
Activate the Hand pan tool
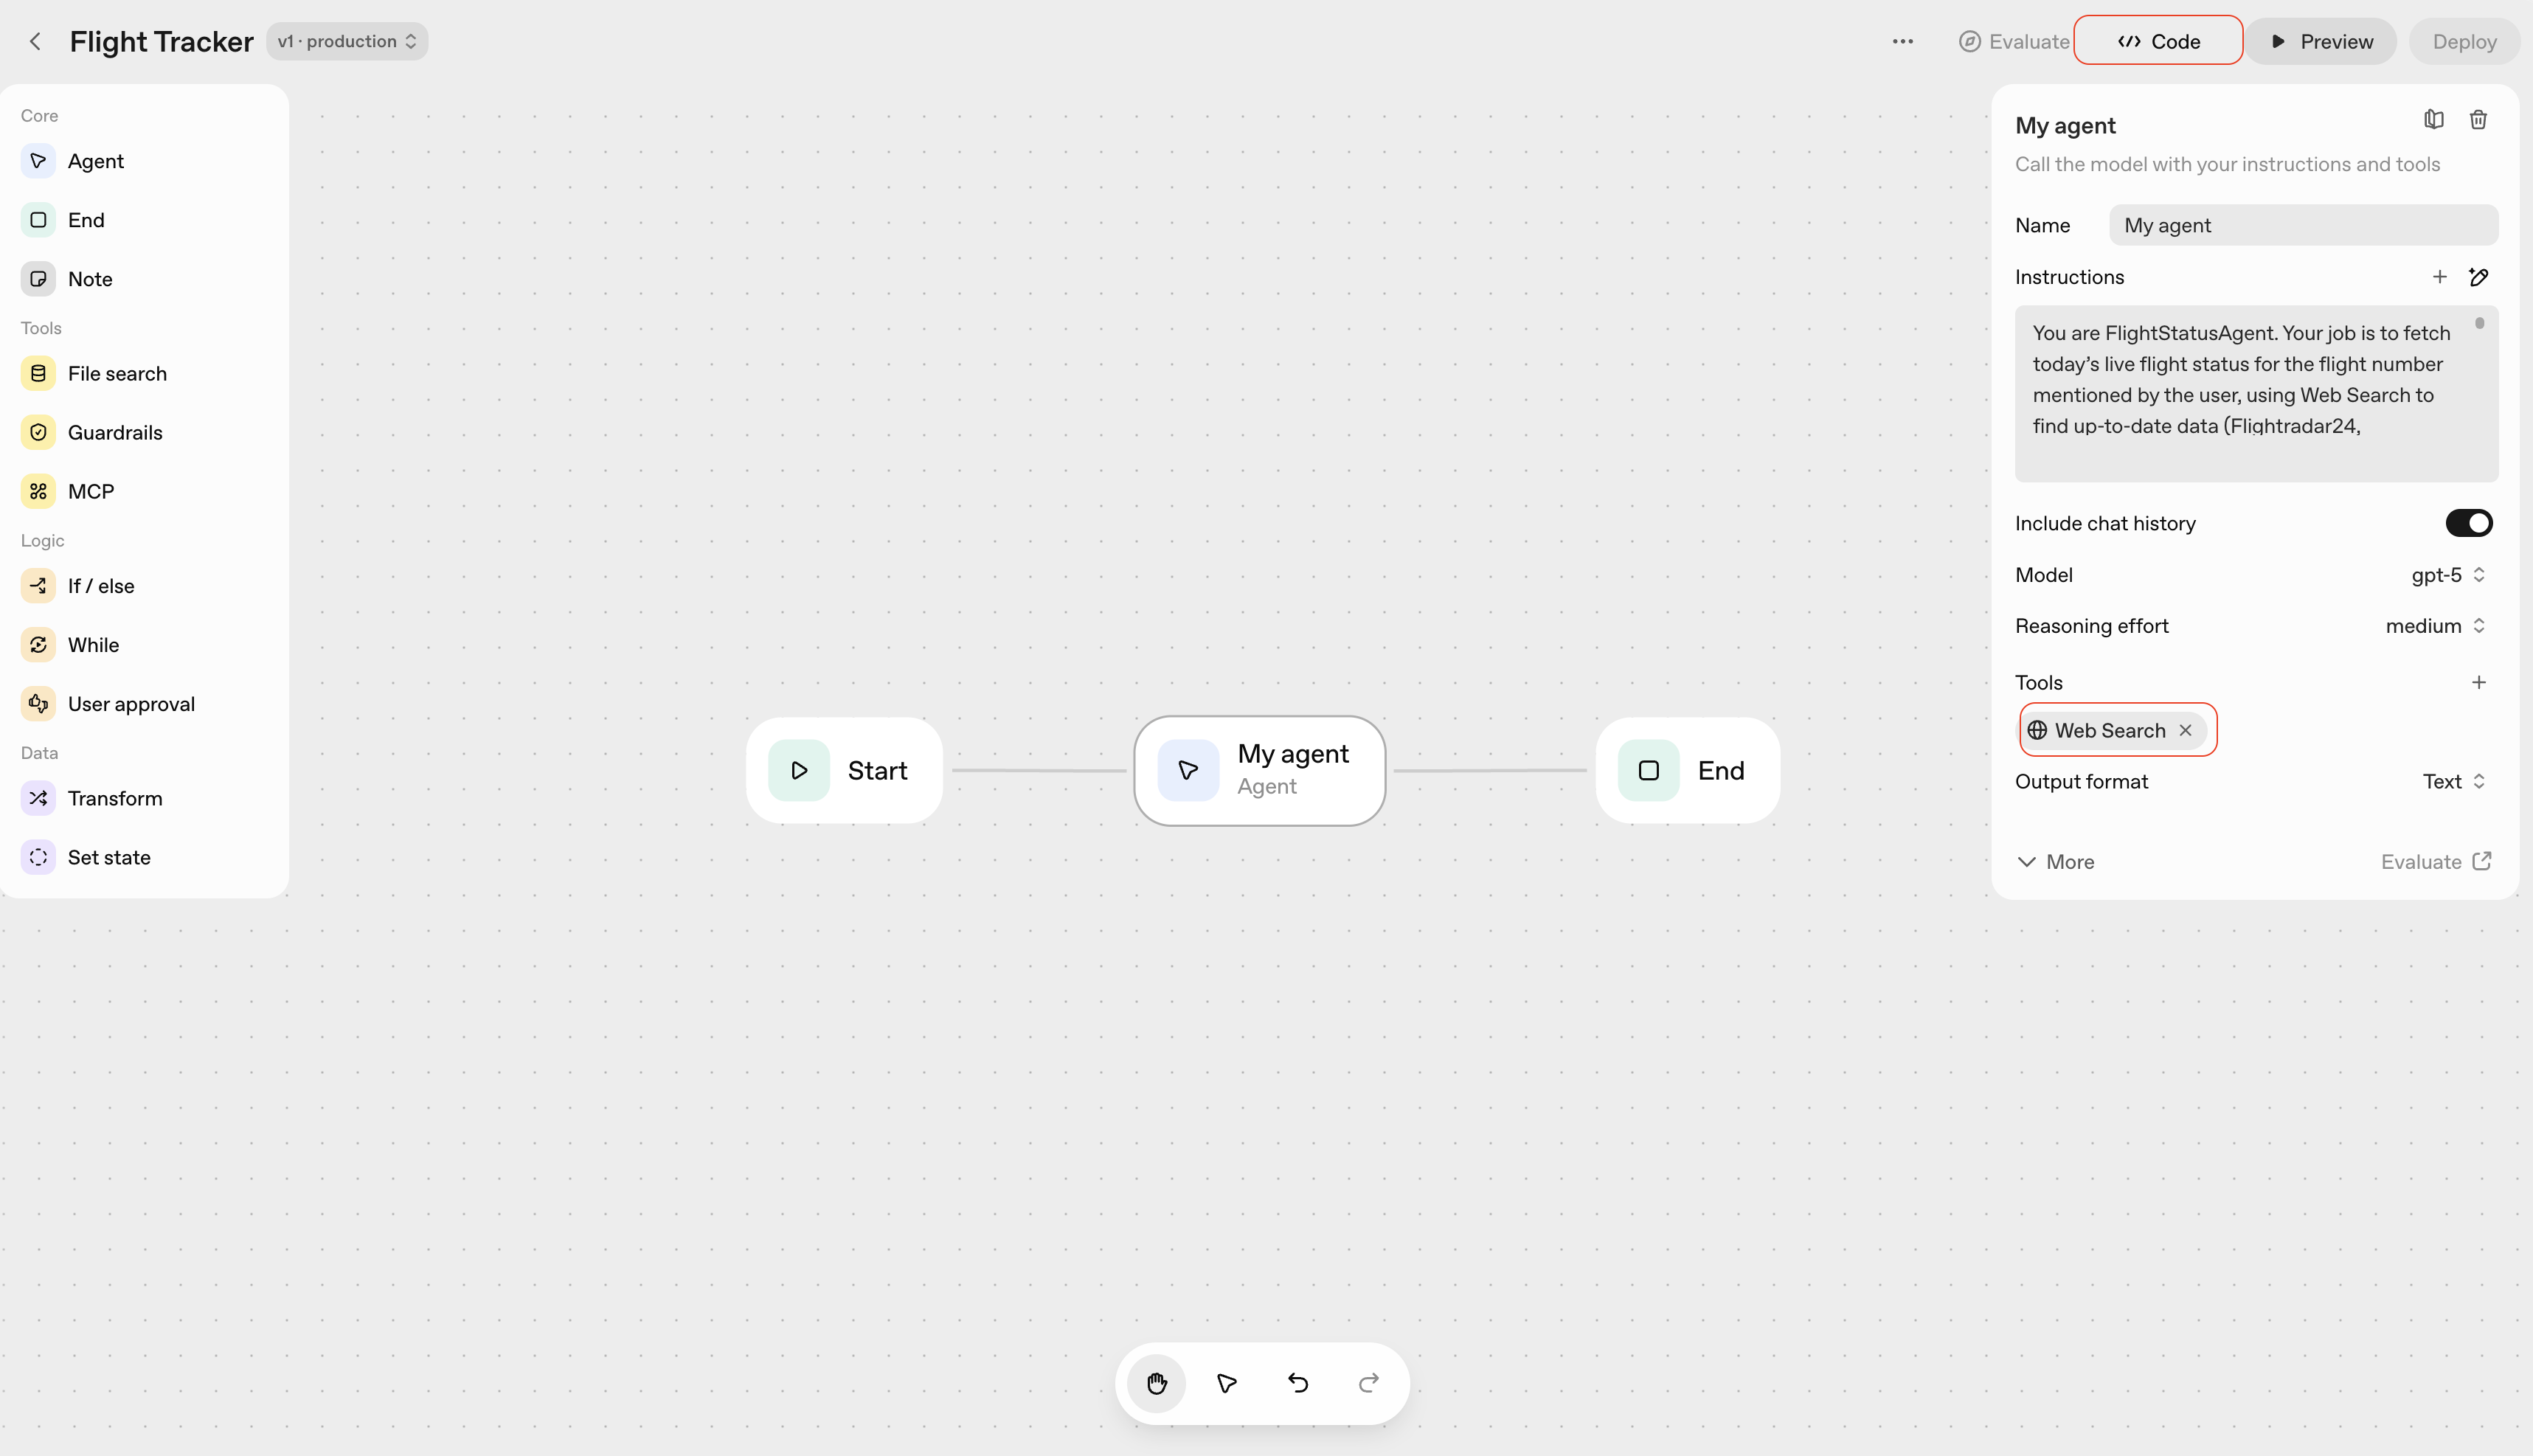point(1156,1383)
